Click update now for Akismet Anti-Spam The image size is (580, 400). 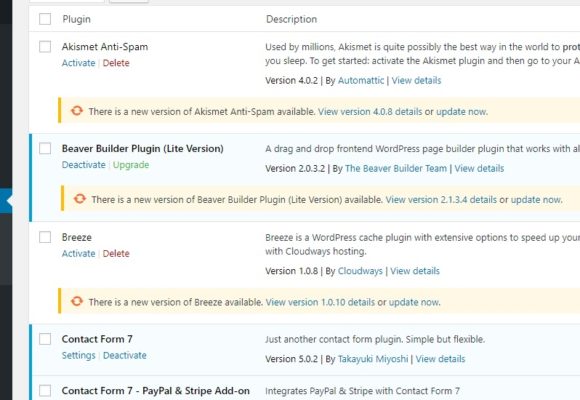461,111
